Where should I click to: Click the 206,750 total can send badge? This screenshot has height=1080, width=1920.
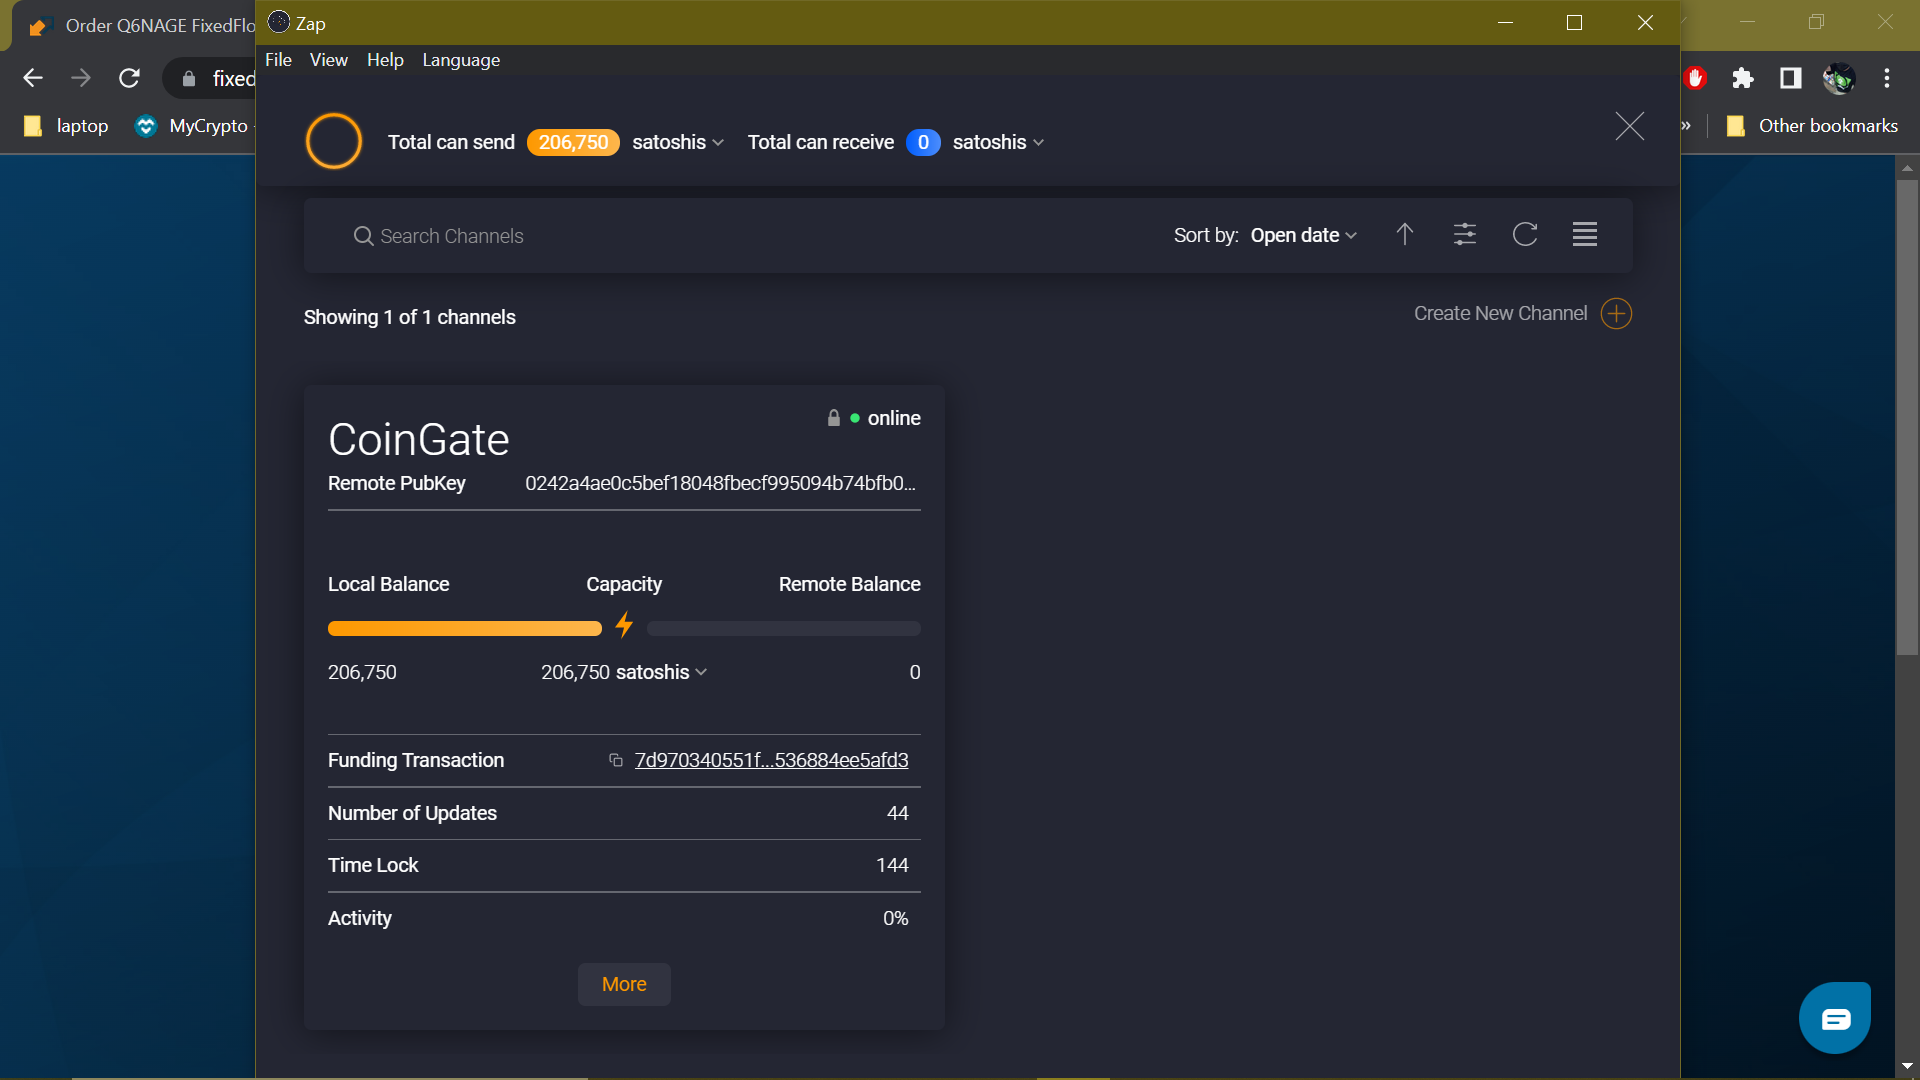point(573,142)
